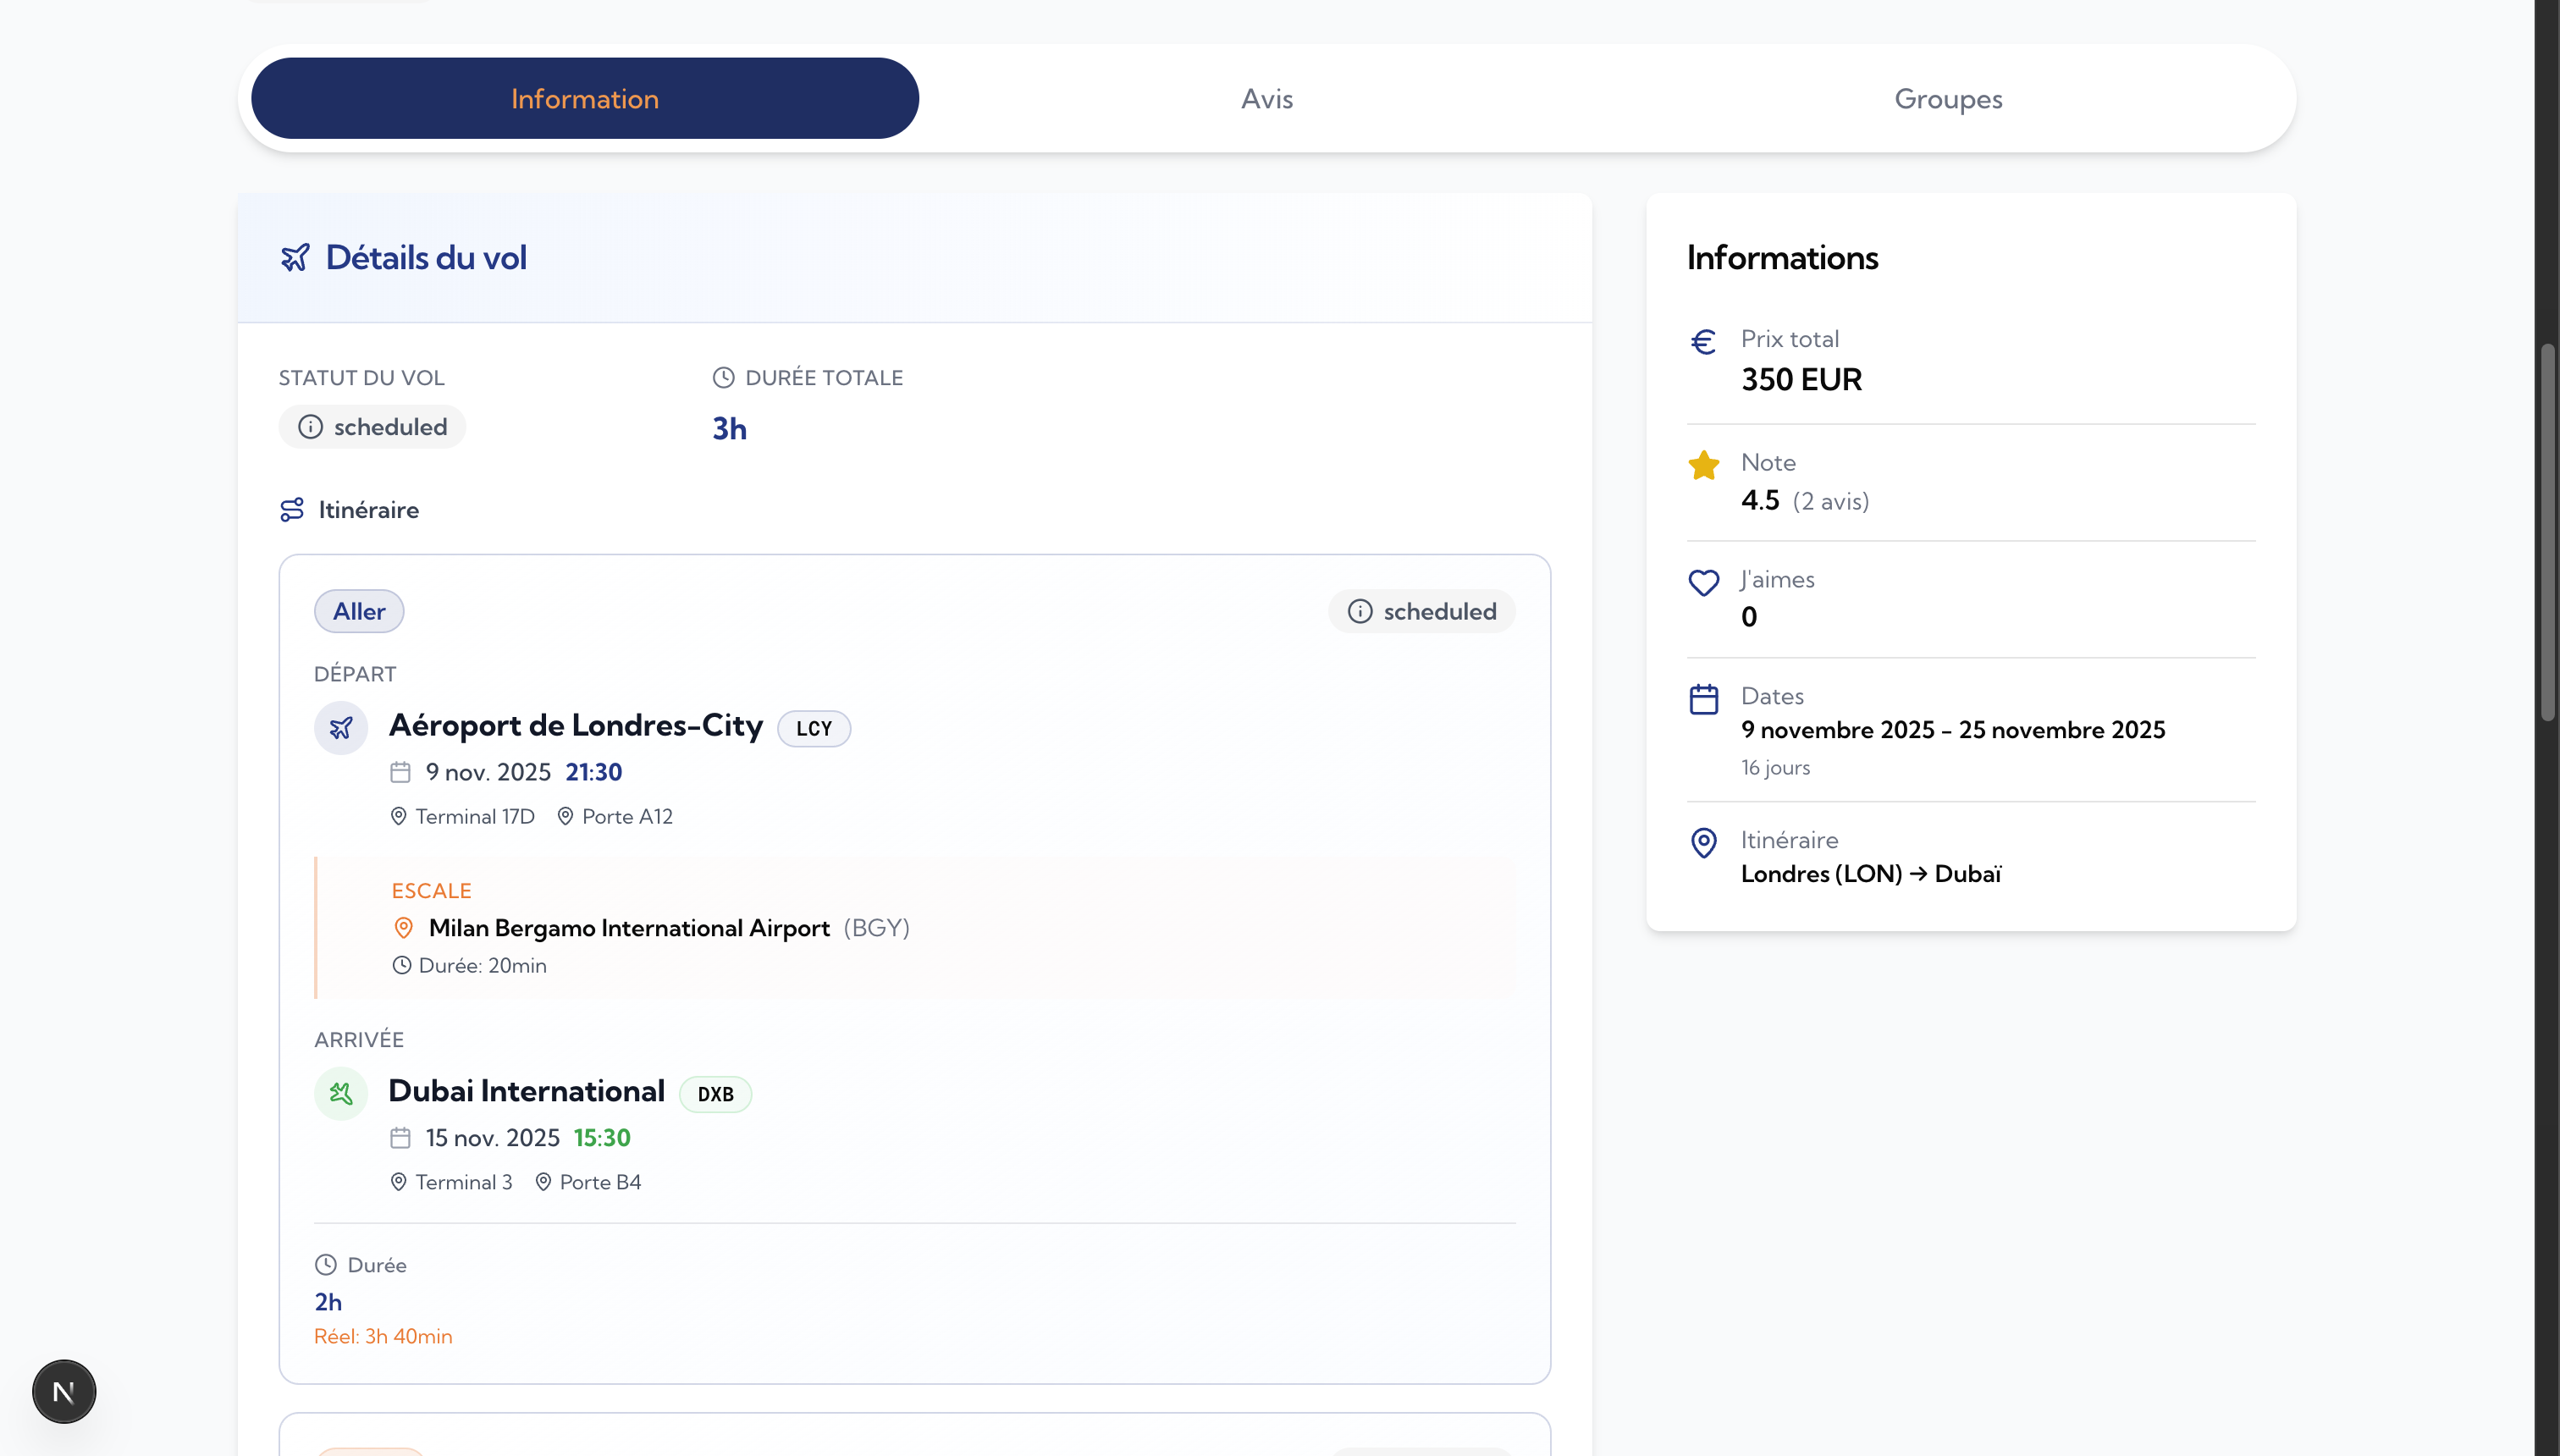Click the (2 avis) review count

tap(1831, 501)
